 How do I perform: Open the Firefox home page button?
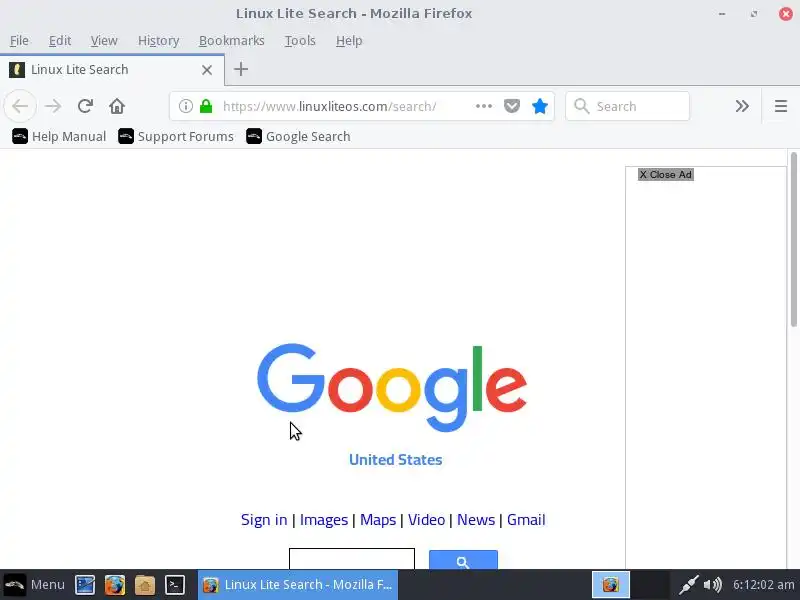(x=117, y=106)
